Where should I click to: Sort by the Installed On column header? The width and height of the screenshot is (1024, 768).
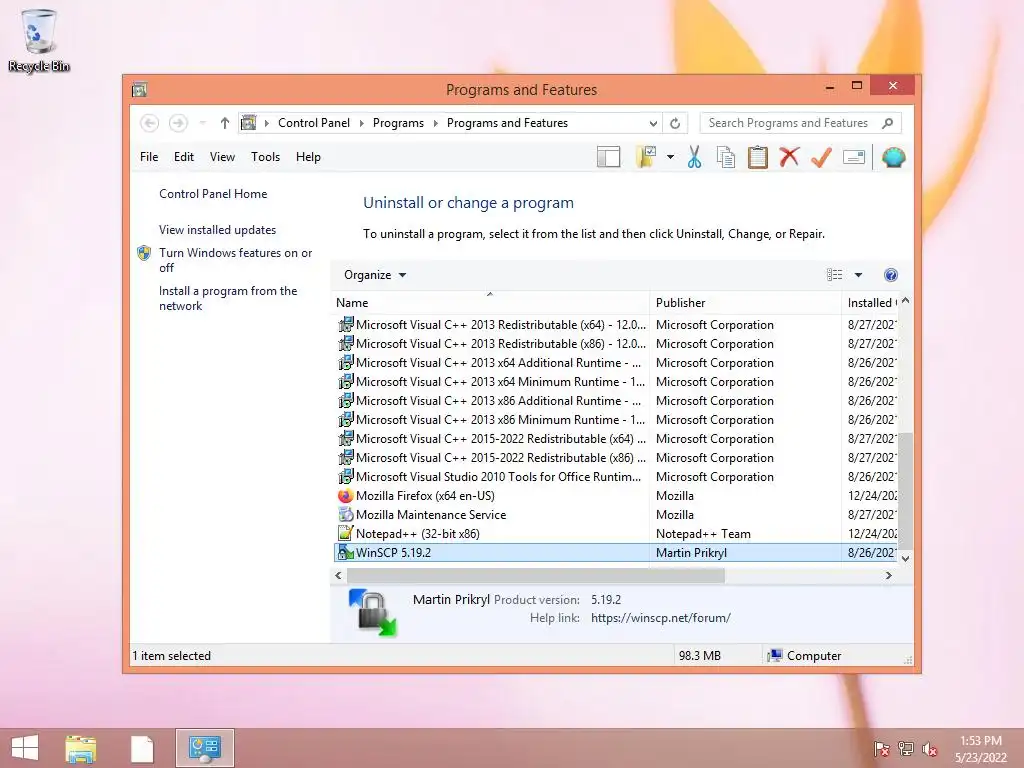tap(869, 302)
